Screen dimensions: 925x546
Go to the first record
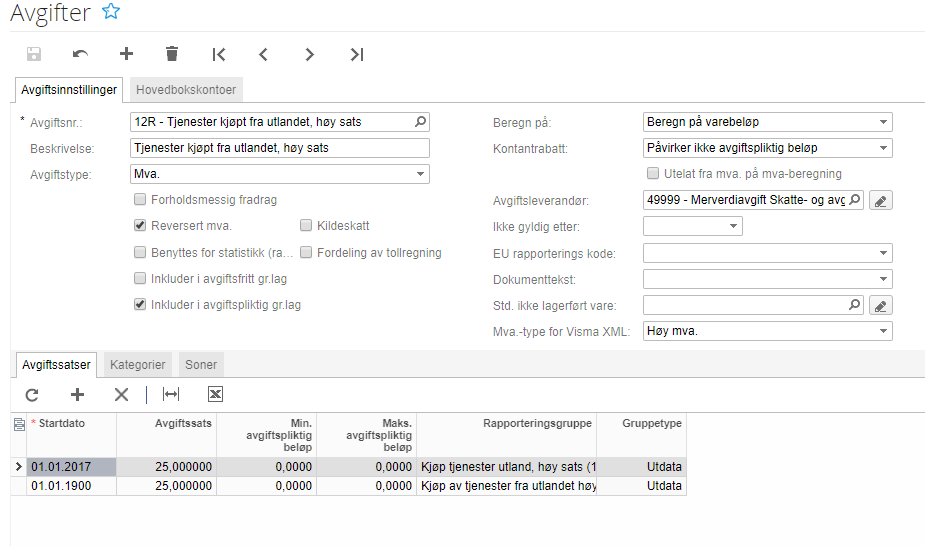tap(218, 54)
